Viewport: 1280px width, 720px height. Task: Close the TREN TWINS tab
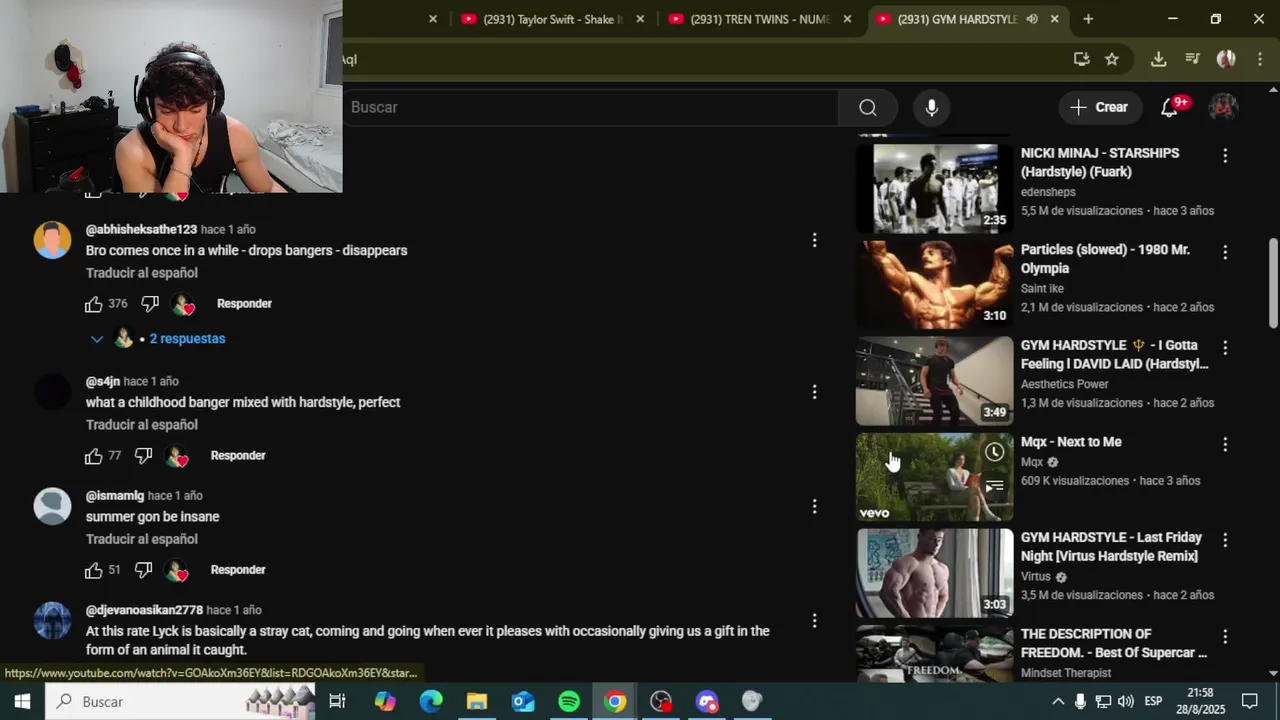847,19
